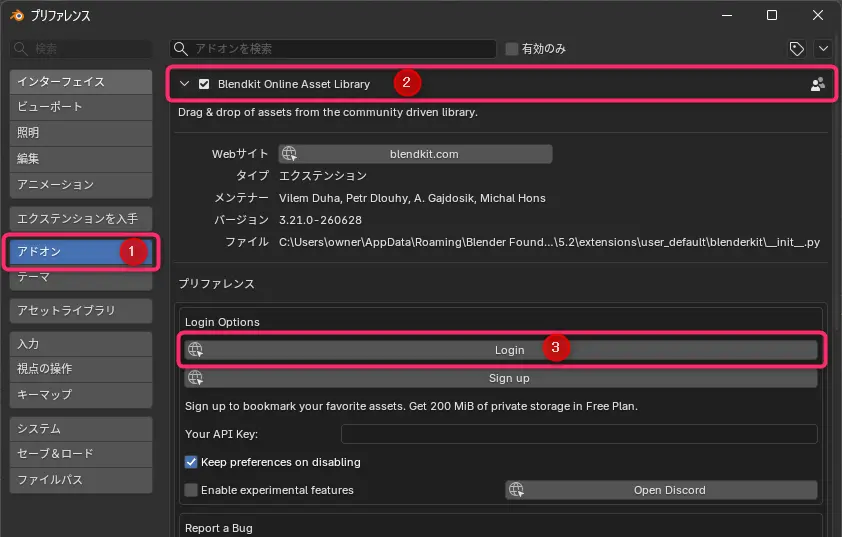Click the add-on search magnifier icon
The height and width of the screenshot is (537, 842).
click(x=181, y=49)
